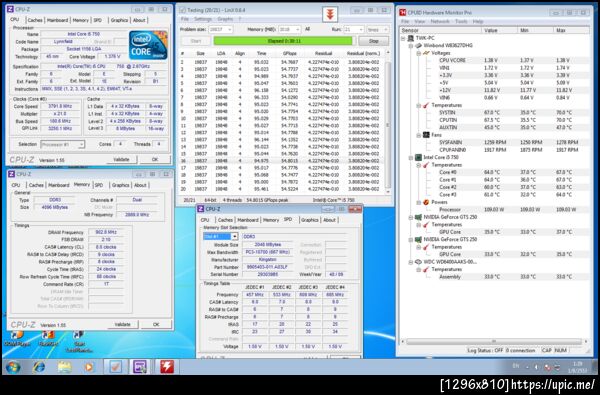The width and height of the screenshot is (600, 395).
Task: Collapse the Winbond W83627DHG node
Action: tap(411, 46)
